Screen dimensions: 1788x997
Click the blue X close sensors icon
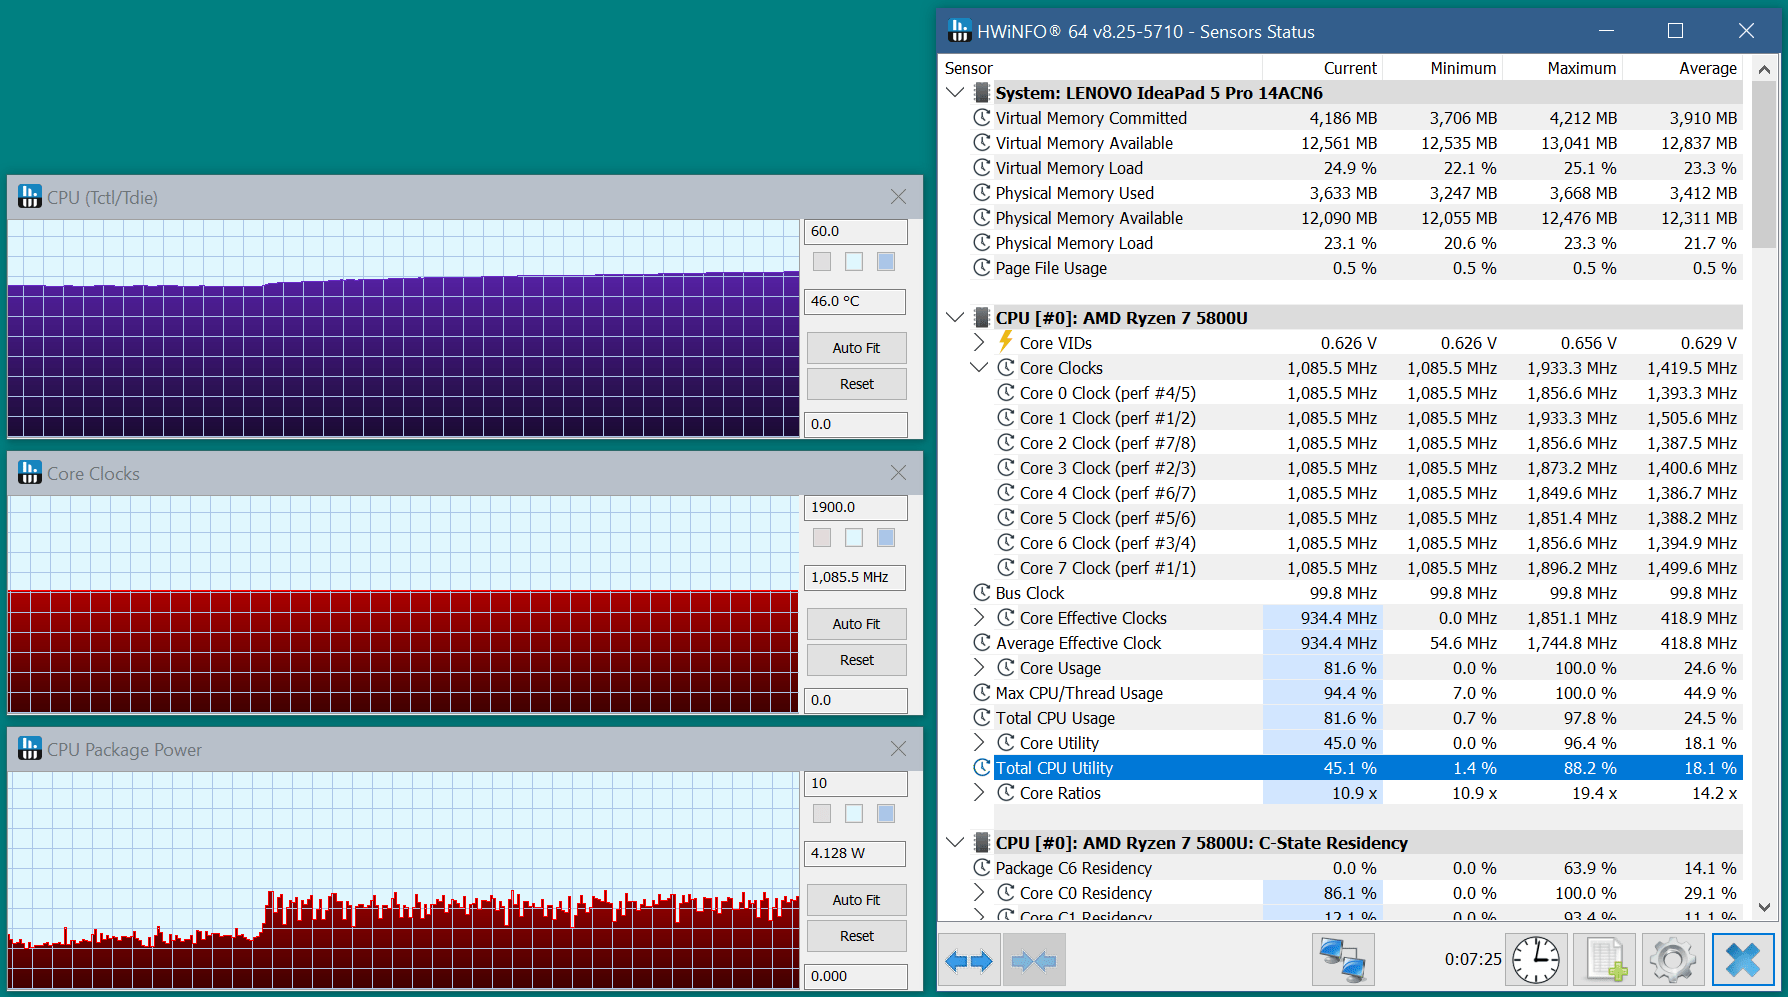pos(1743,960)
